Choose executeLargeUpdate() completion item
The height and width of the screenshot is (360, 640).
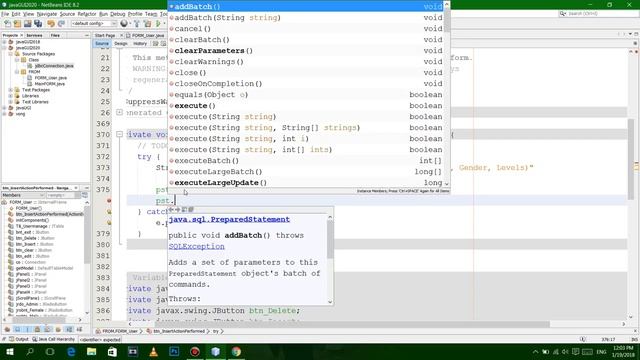[x=306, y=183]
